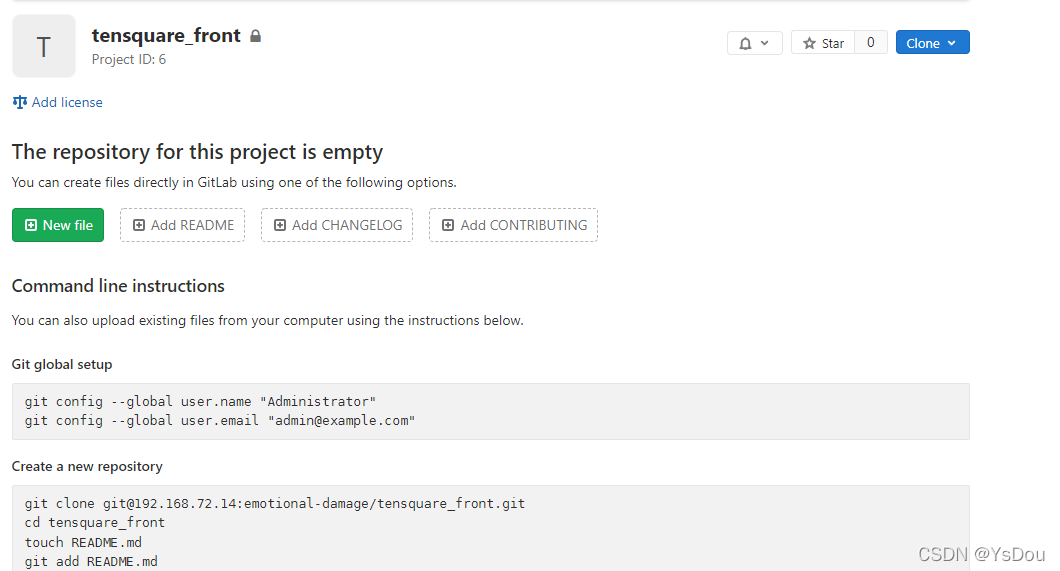
Task: Click the plus icon in Add CHANGELOG
Action: [280, 225]
